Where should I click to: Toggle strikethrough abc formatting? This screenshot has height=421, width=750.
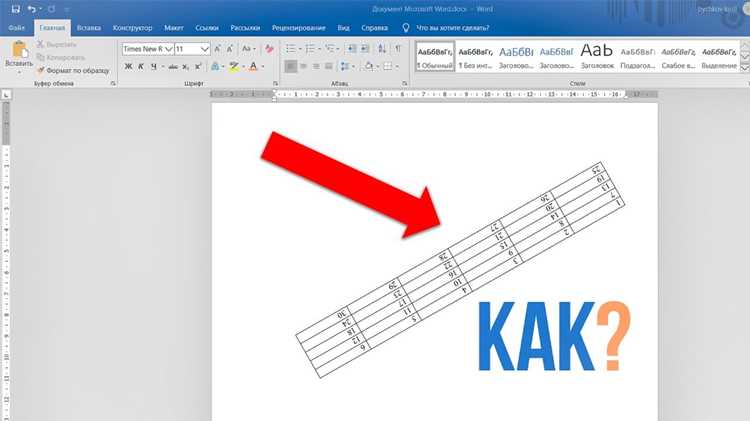coord(173,66)
